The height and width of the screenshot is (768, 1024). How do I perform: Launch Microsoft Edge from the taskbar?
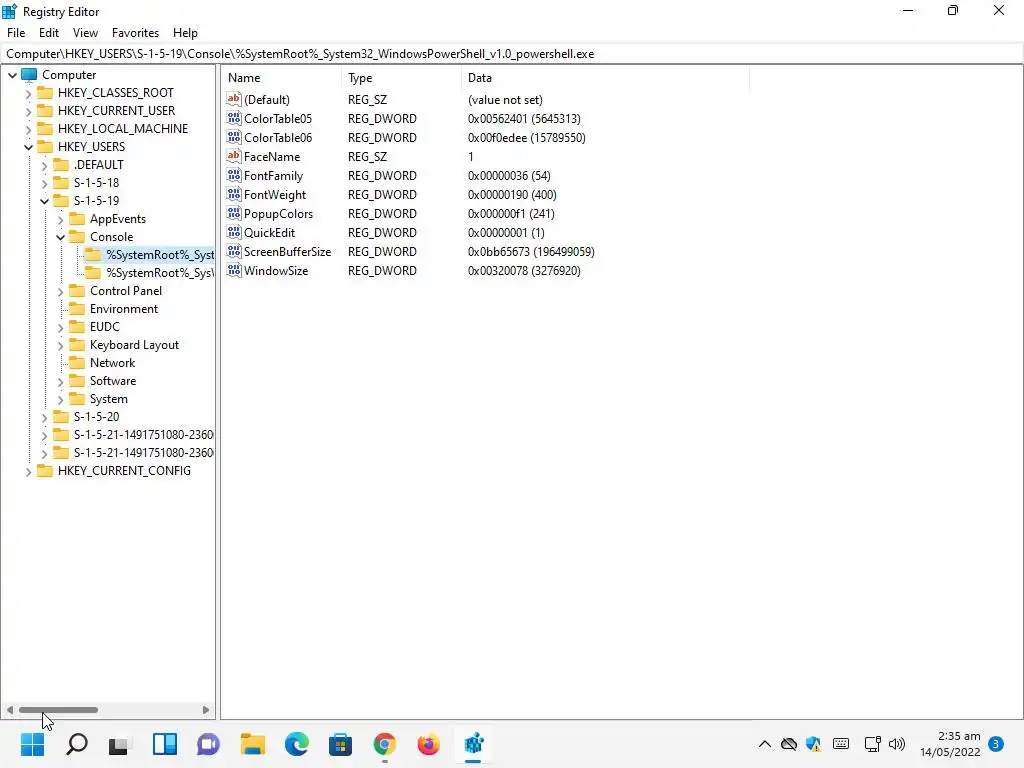click(x=296, y=744)
